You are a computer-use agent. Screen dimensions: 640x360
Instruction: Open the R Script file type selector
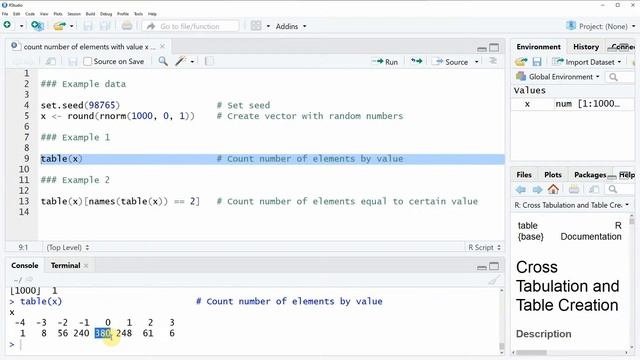tap(484, 247)
